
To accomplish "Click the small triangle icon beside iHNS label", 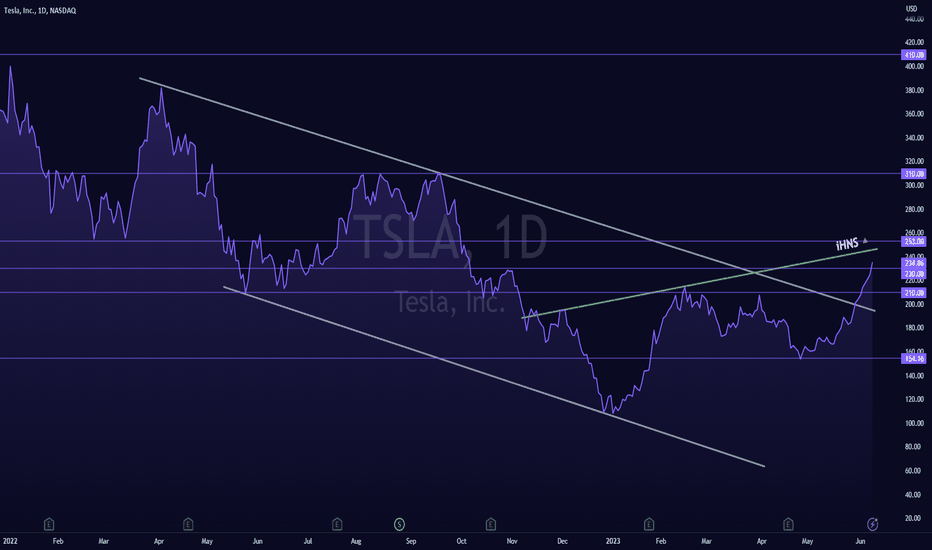I will click(865, 241).
